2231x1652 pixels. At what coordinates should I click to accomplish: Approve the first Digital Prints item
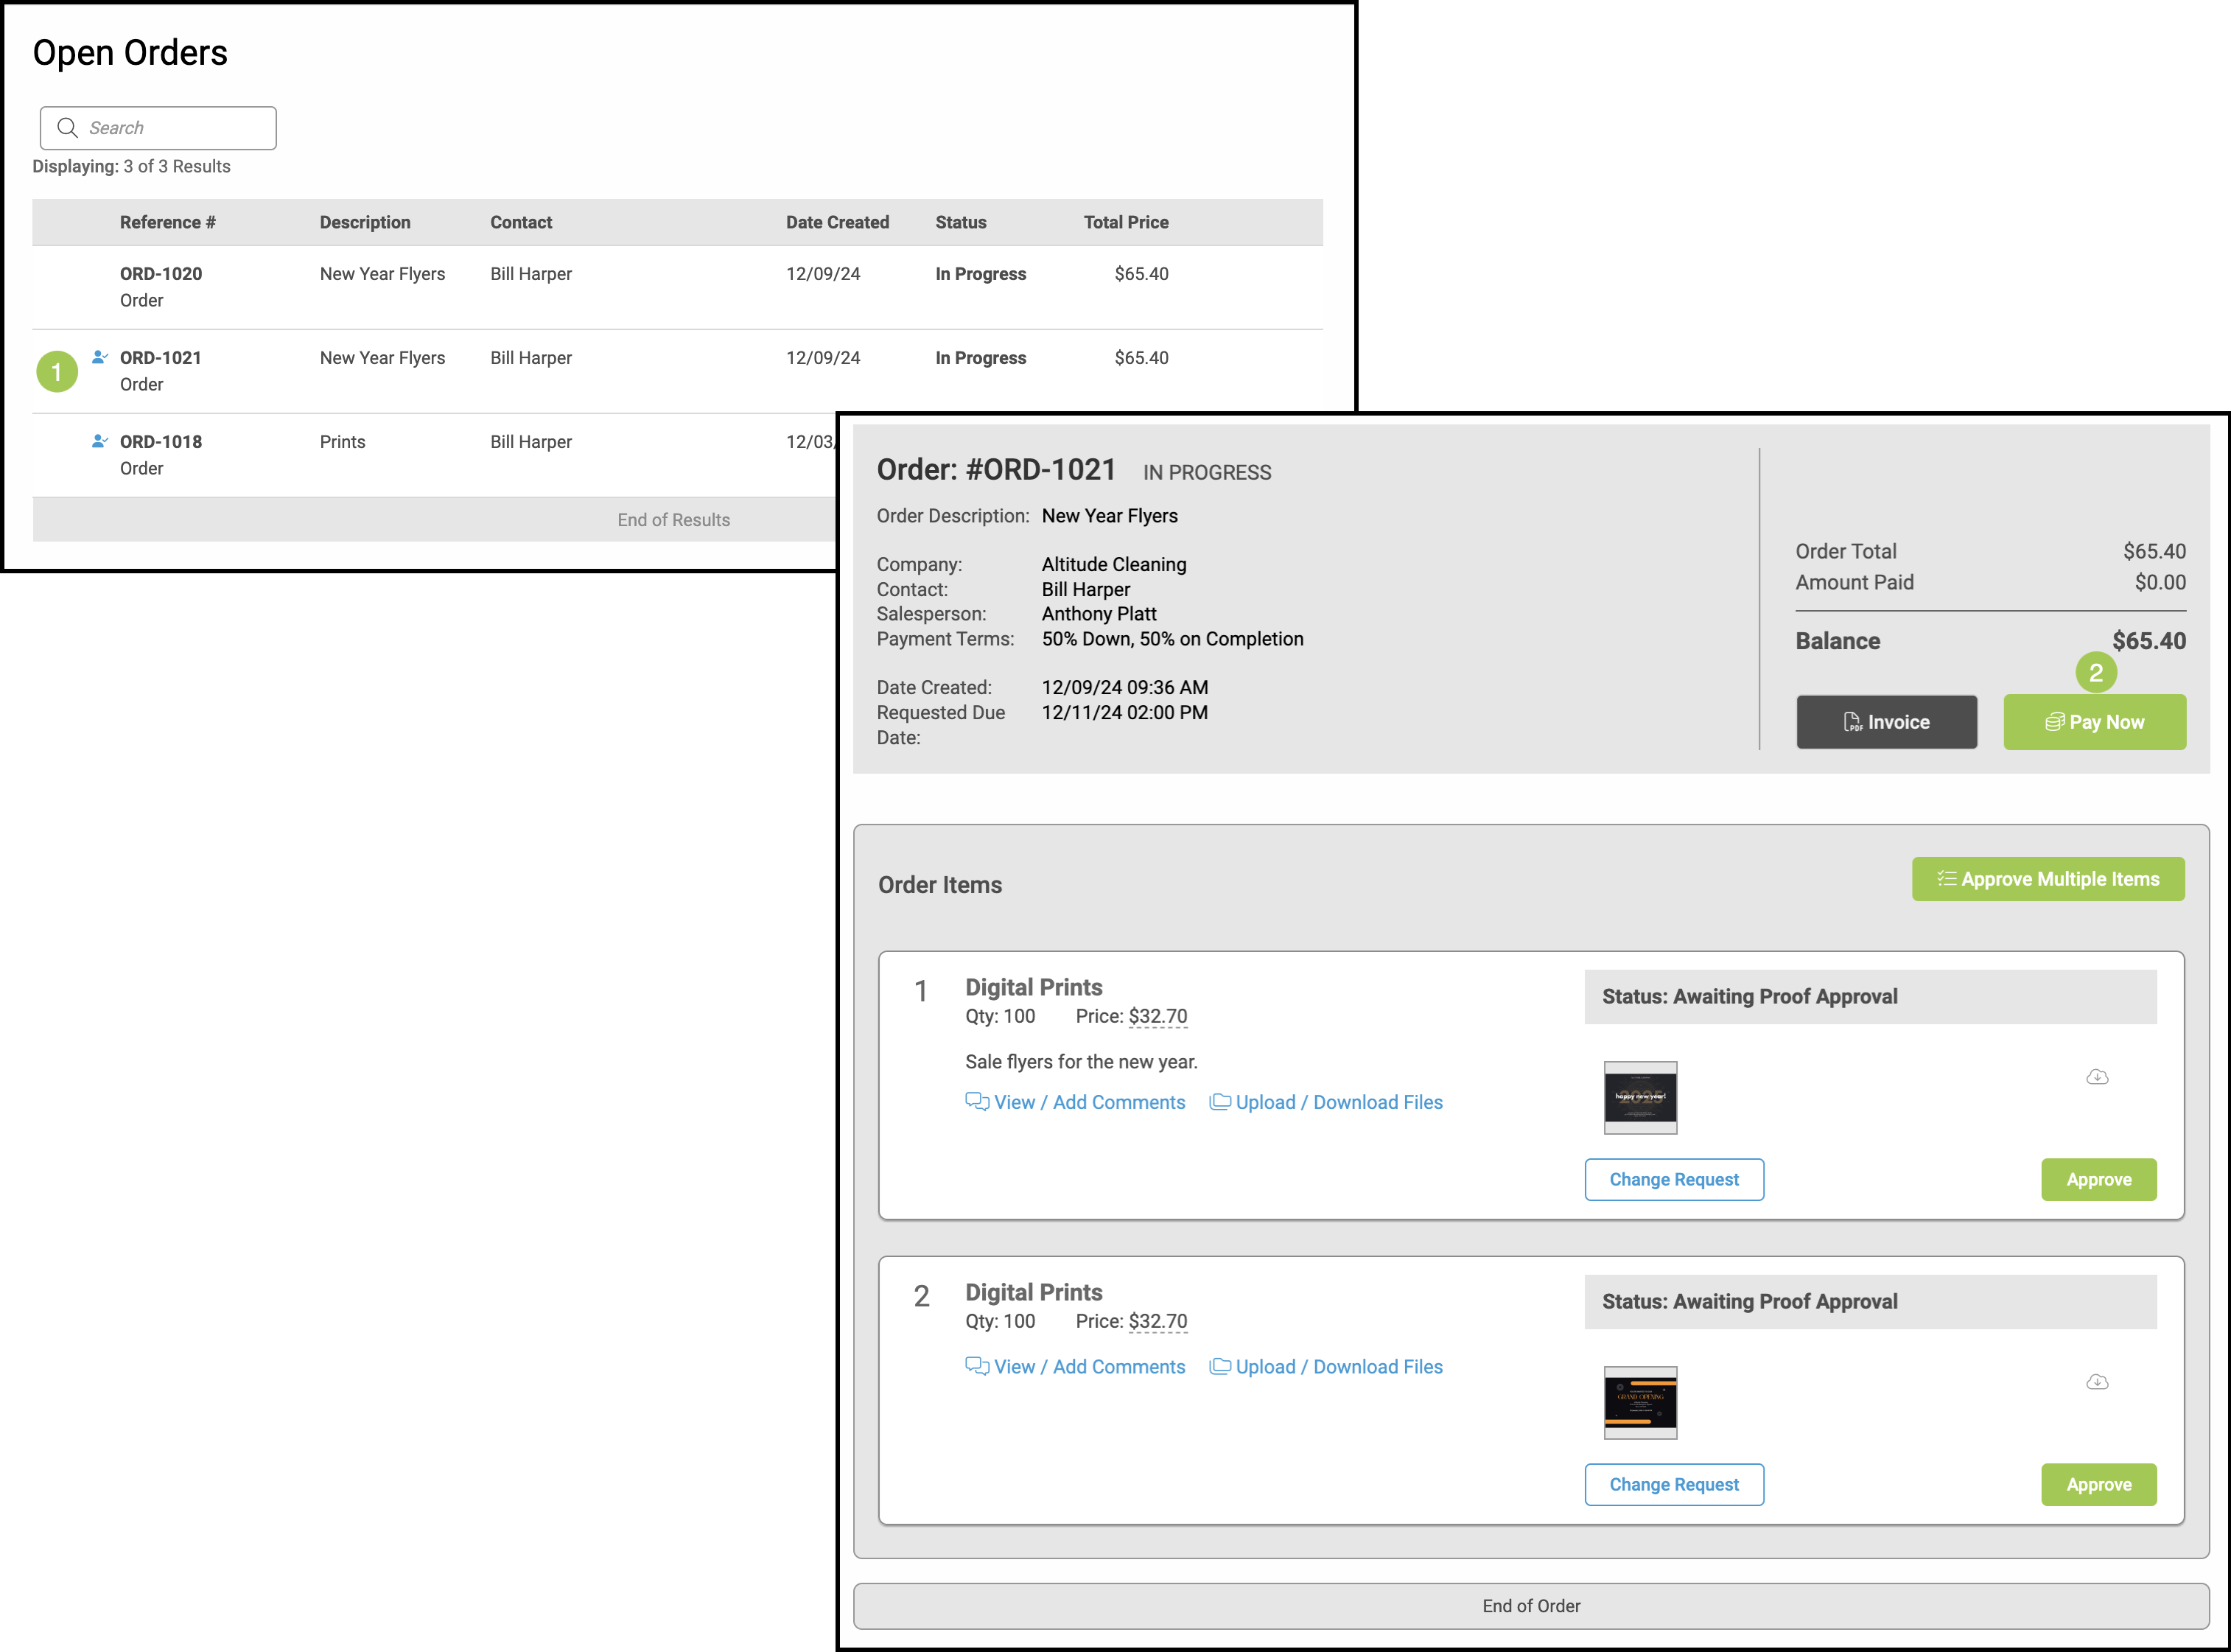2098,1180
